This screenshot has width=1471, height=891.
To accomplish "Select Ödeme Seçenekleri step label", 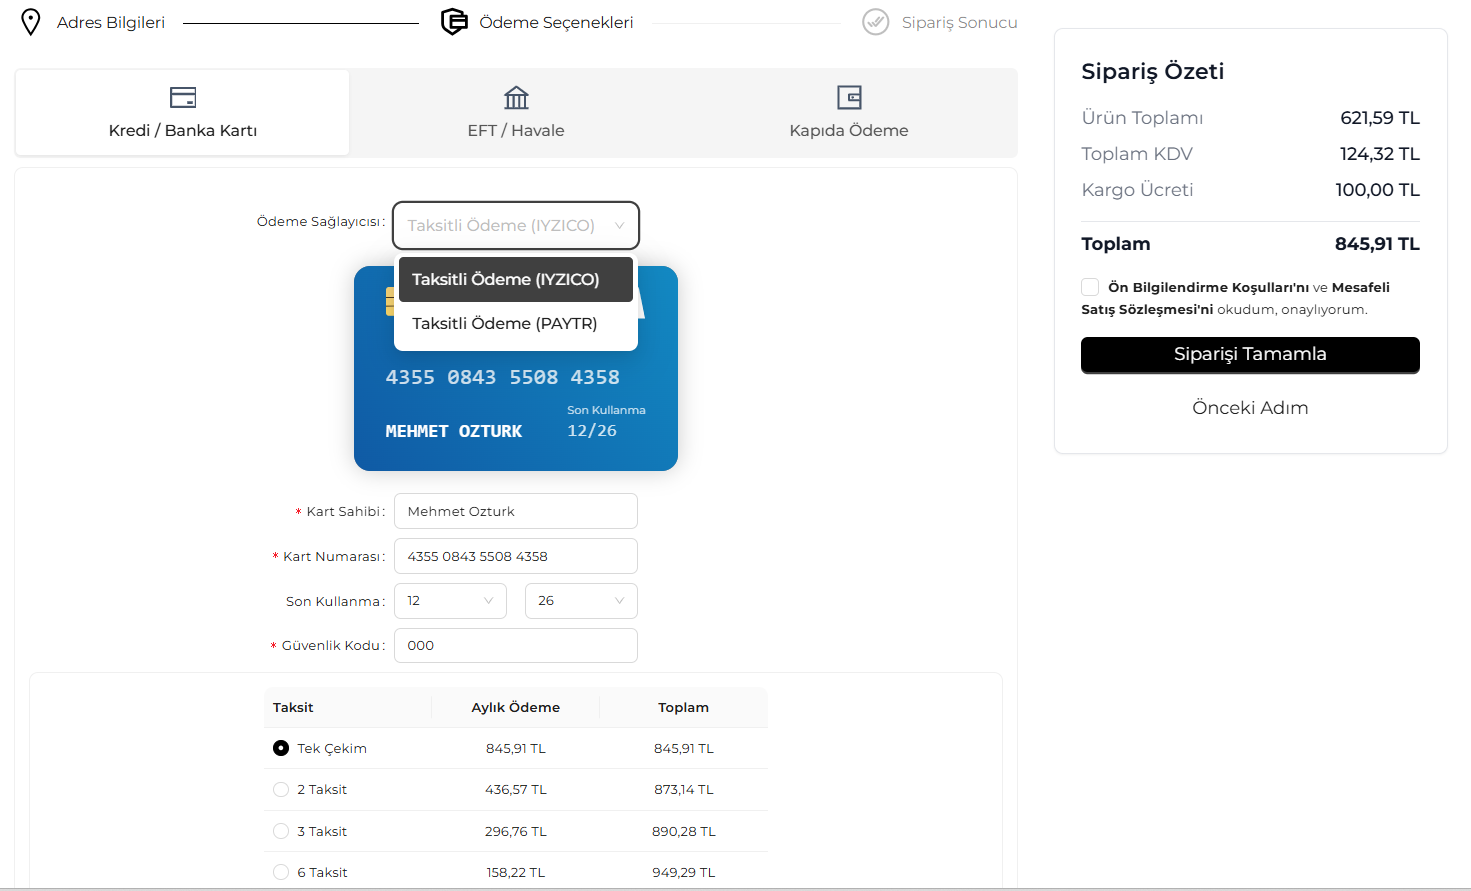I will point(556,22).
